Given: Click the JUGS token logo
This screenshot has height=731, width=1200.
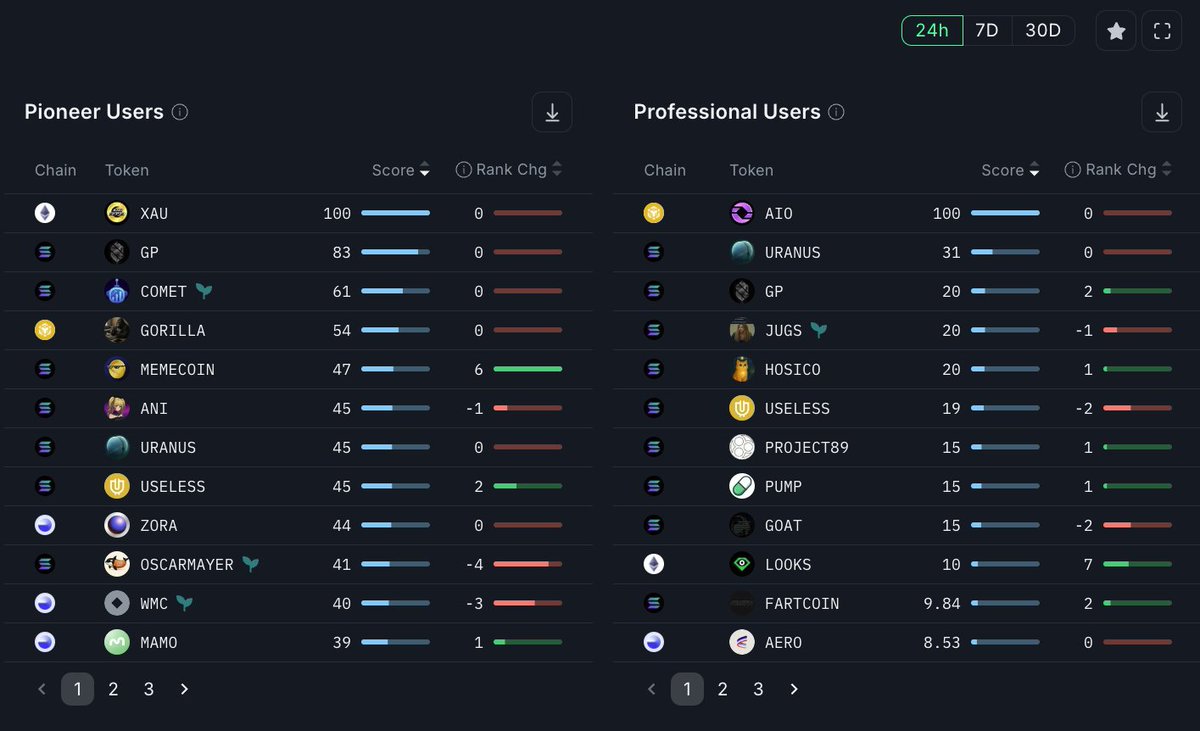Looking at the screenshot, I should (x=742, y=330).
